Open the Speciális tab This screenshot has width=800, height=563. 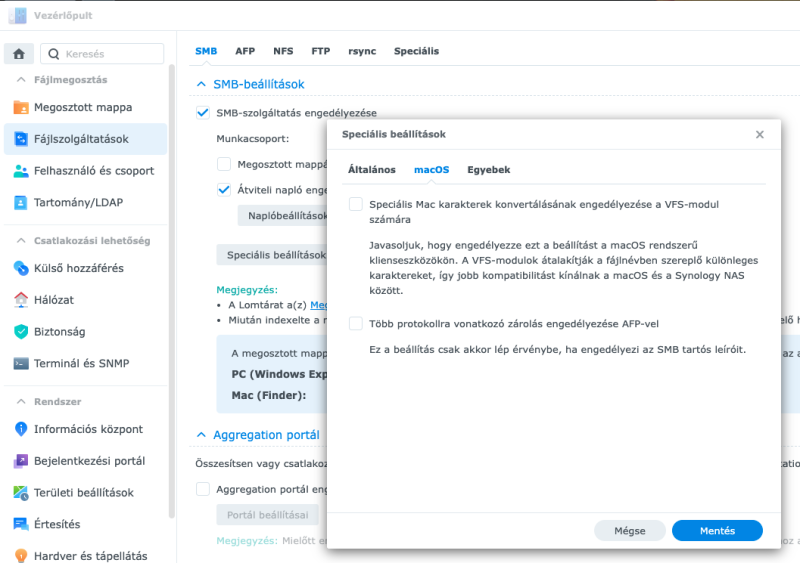[416, 51]
